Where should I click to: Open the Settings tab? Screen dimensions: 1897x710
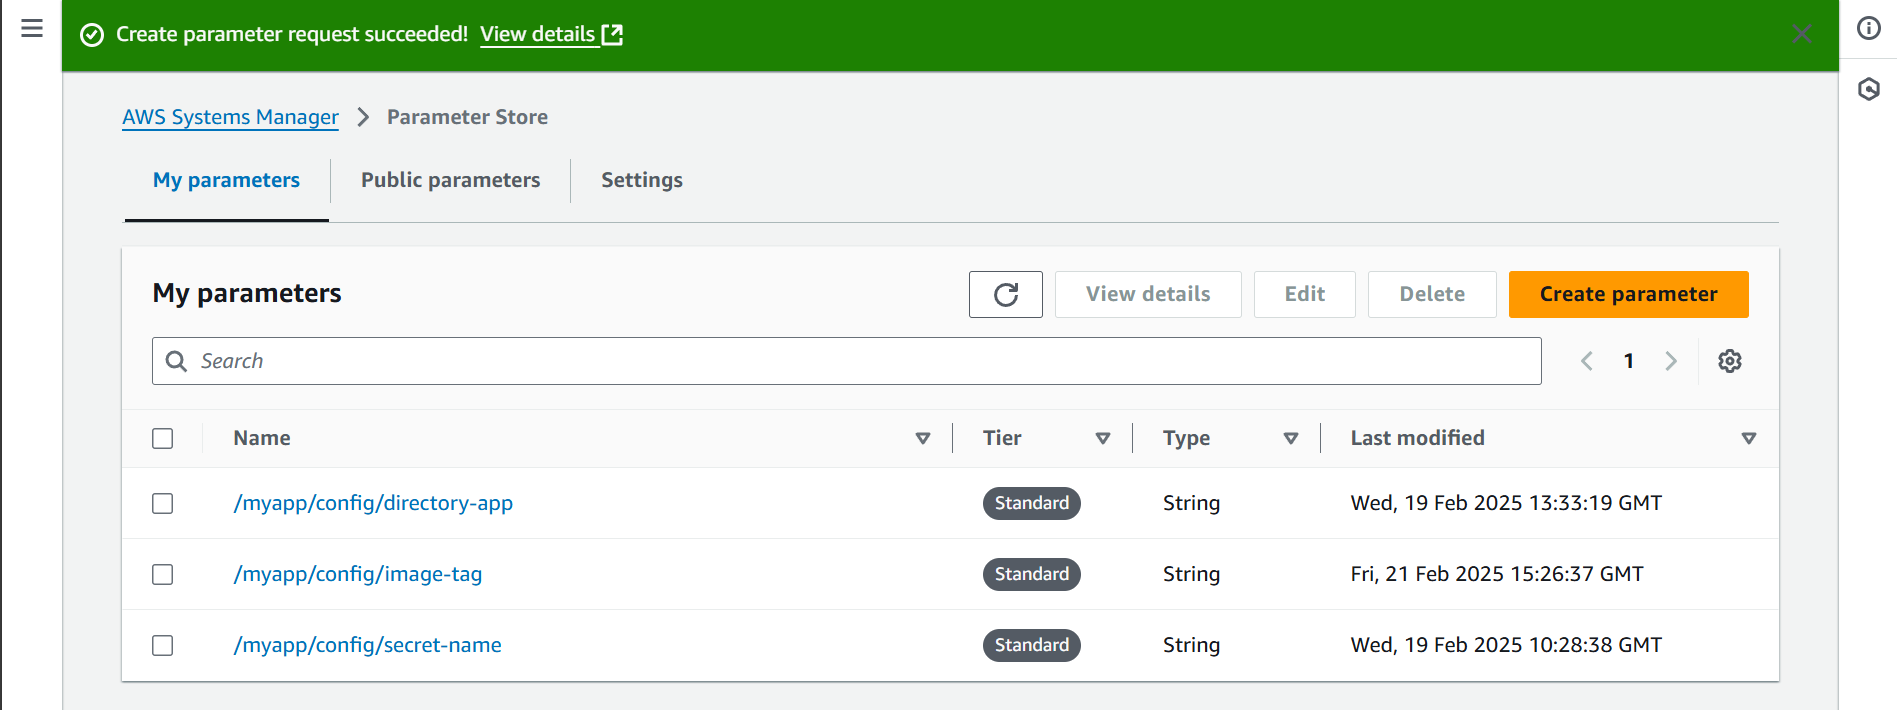tap(641, 180)
